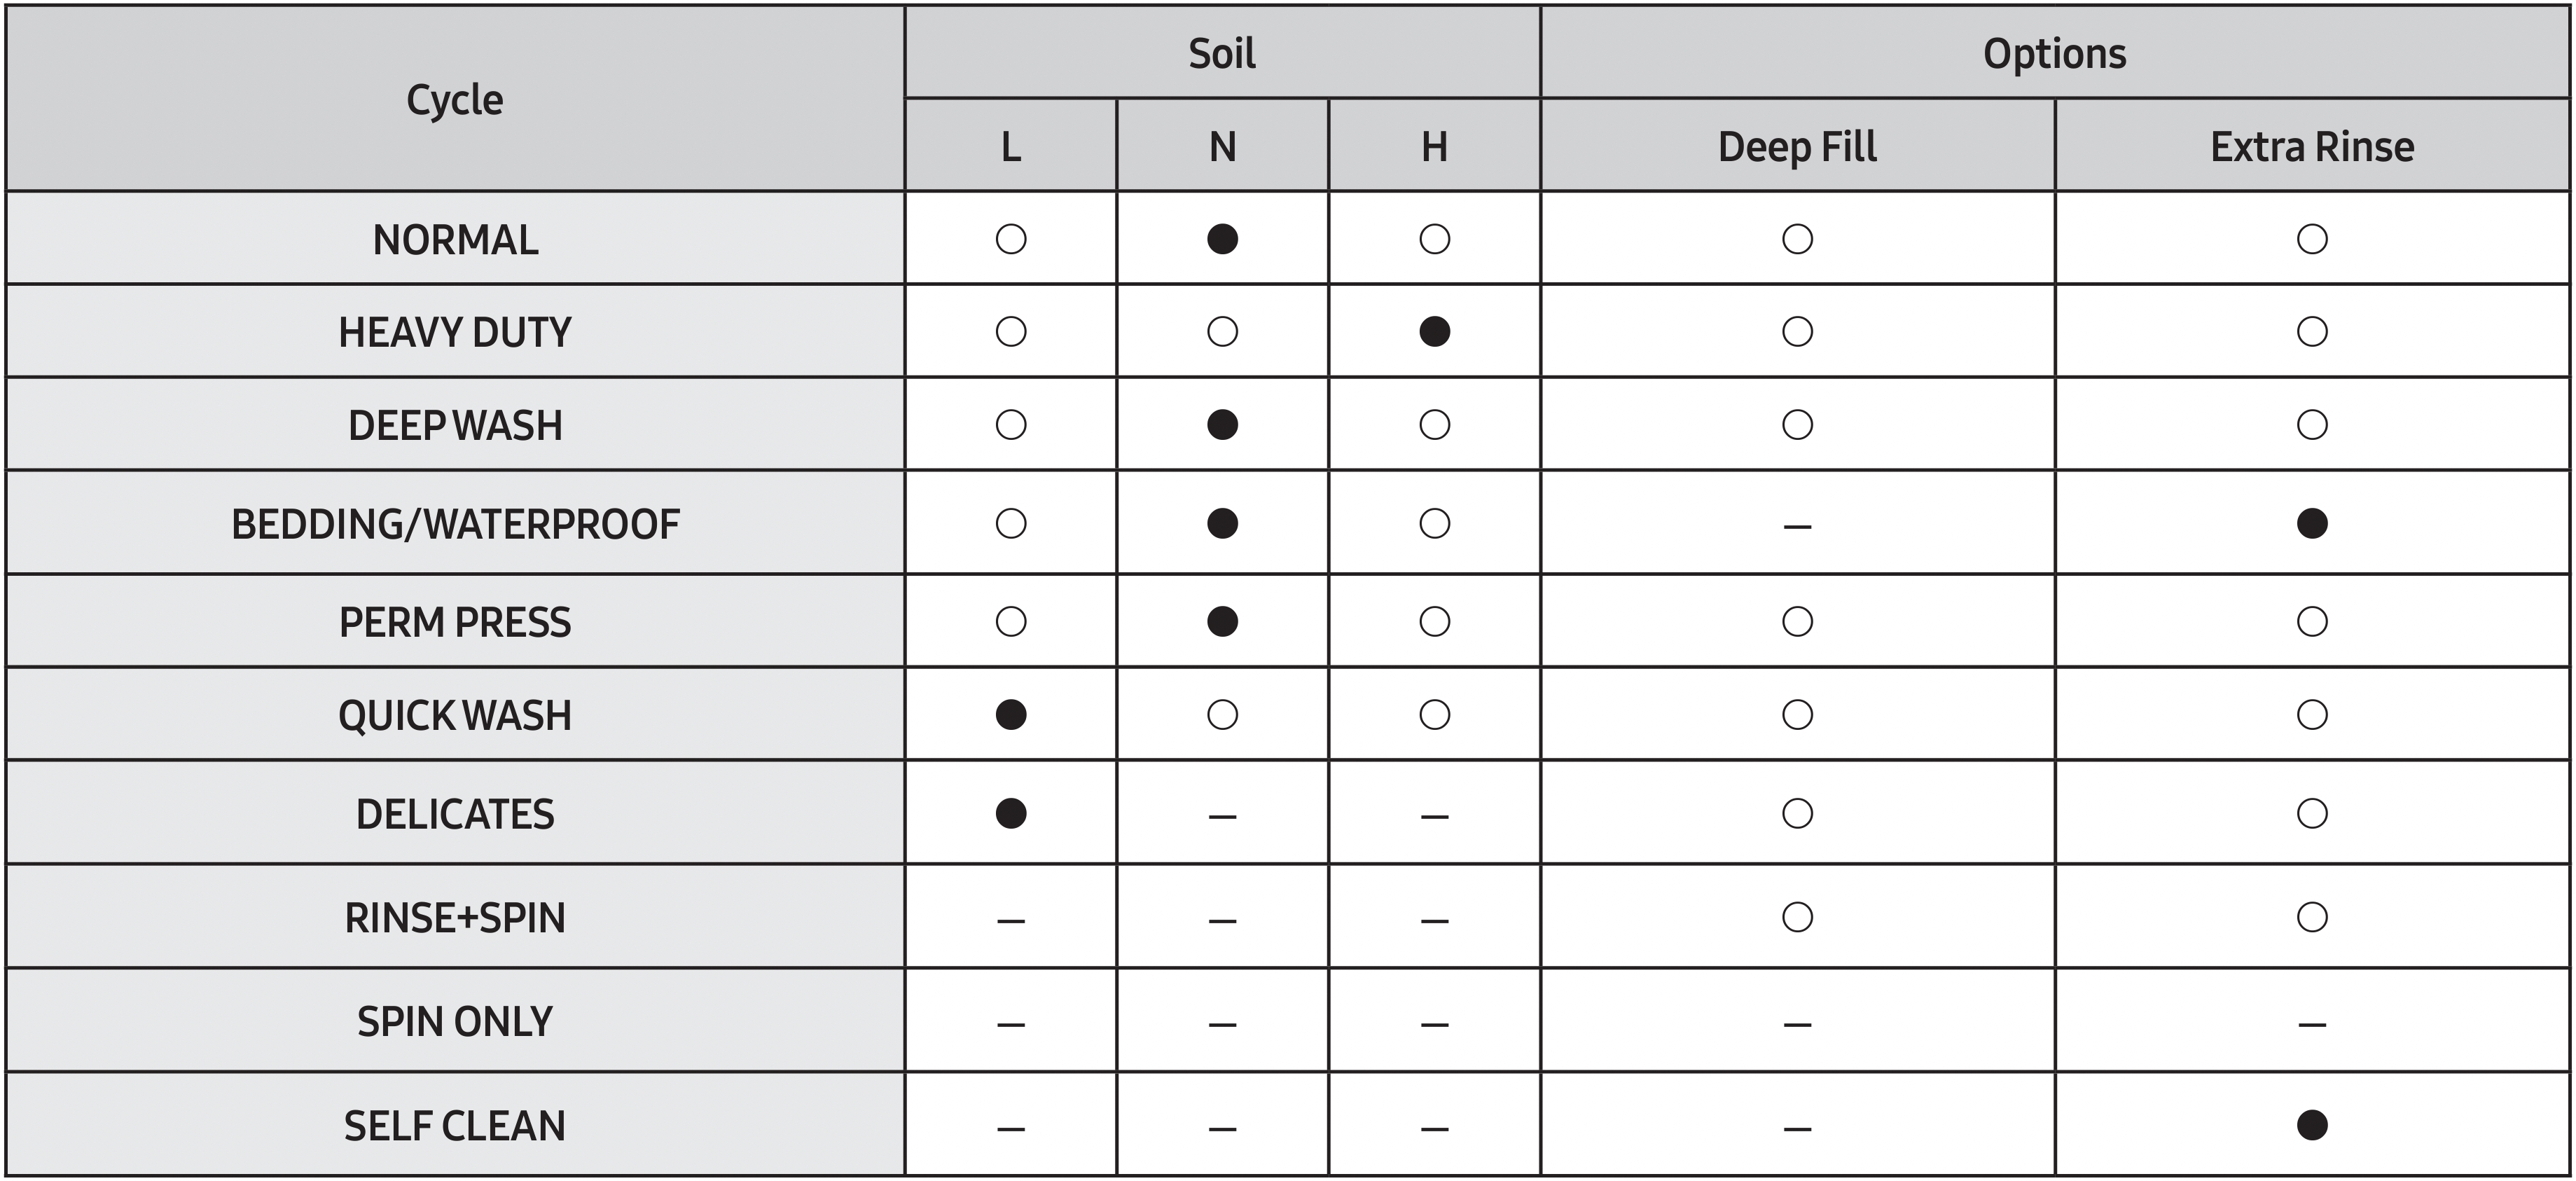Enable Deep Fill for PERM PRESS cycle
The image size is (2576, 1181).
point(1797,621)
